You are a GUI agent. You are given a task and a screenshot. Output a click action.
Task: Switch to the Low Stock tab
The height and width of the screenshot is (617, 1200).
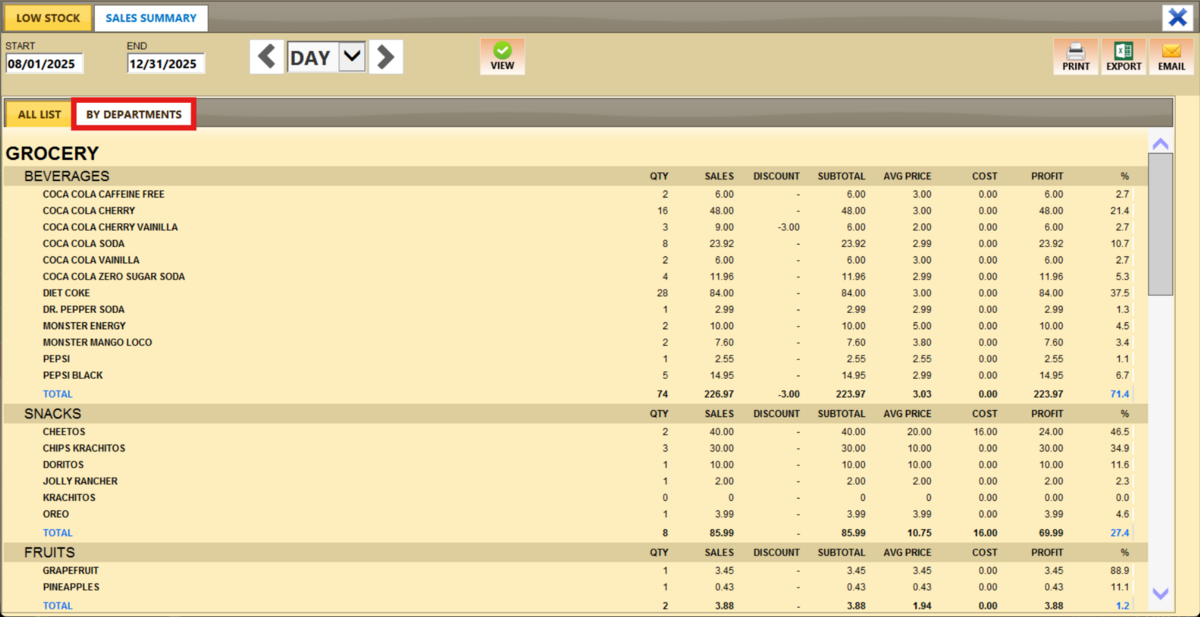tap(48, 18)
